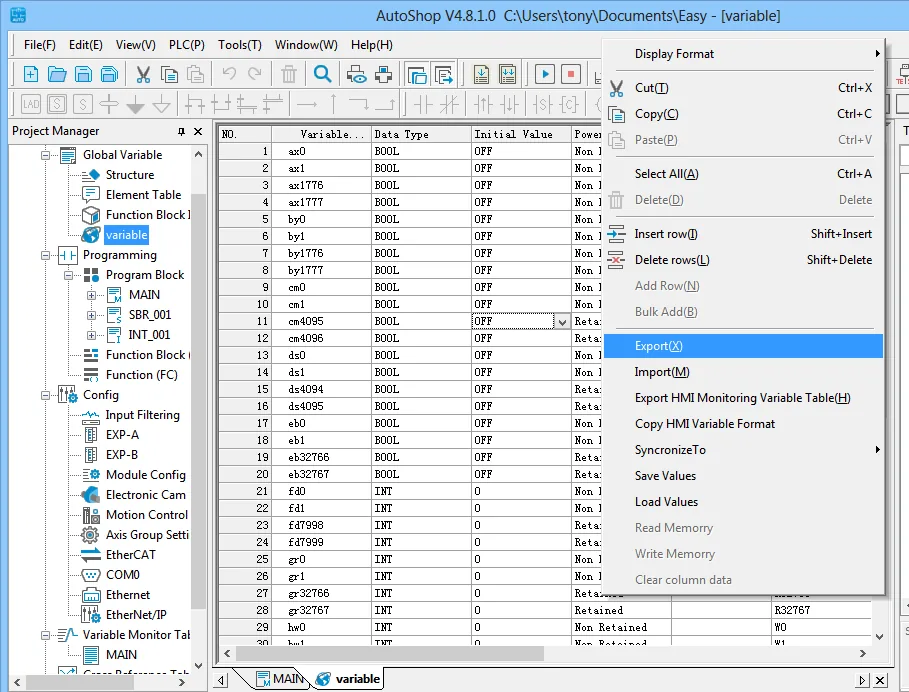
Task: Click the Save toolbar icon
Action: 83,74
